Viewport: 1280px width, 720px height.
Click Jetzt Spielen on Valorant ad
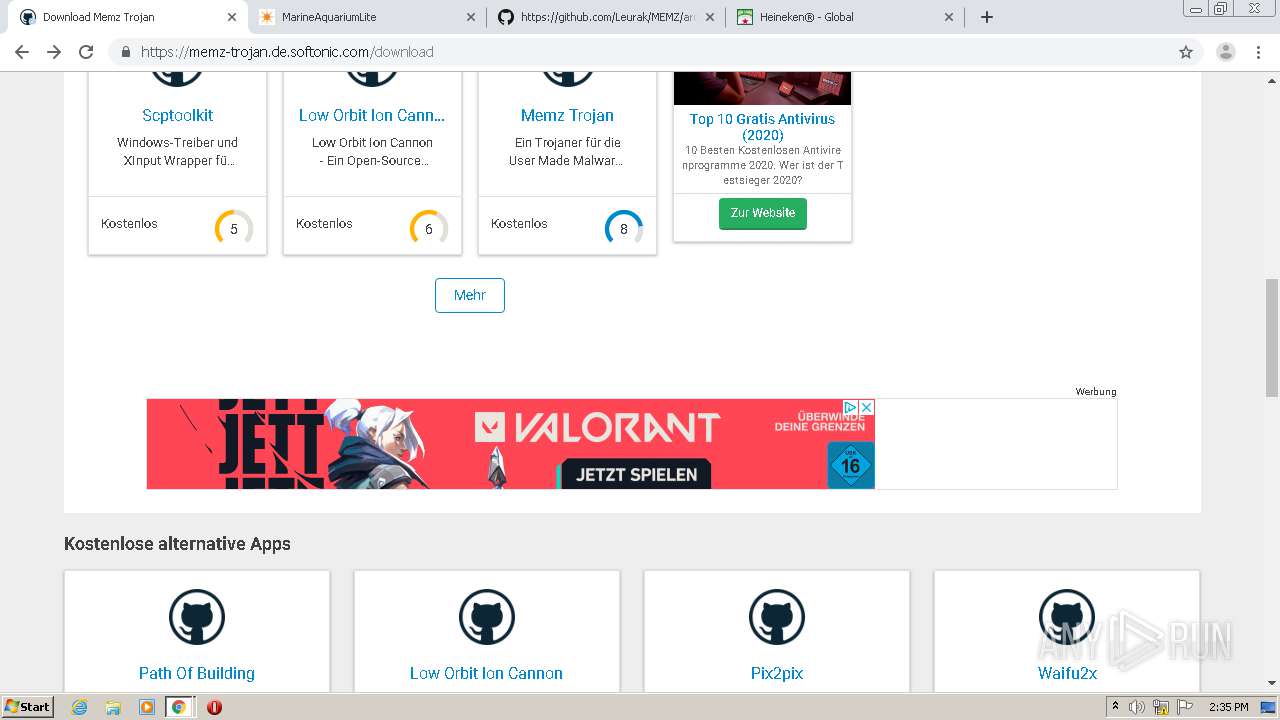pyautogui.click(x=636, y=474)
